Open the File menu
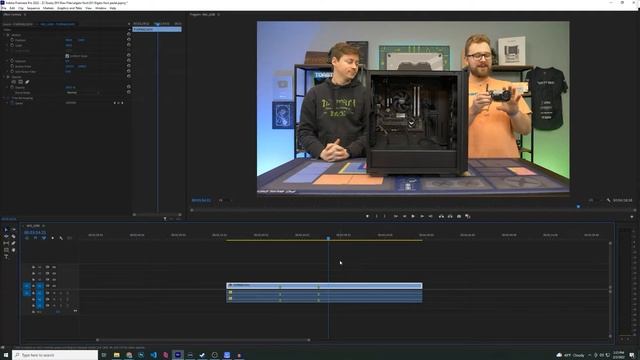The height and width of the screenshot is (360, 640). click(x=4, y=8)
